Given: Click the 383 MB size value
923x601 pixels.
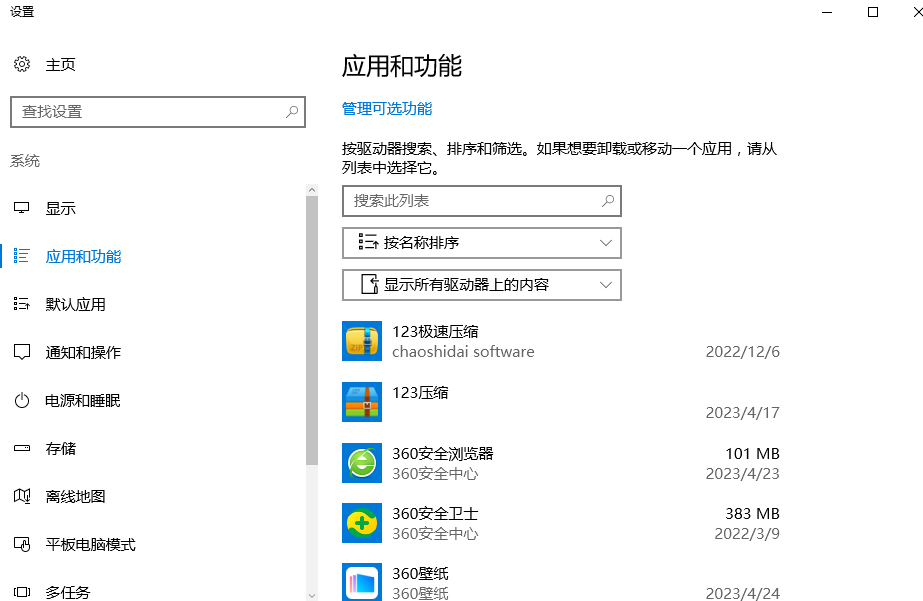Looking at the screenshot, I should pos(752,514).
